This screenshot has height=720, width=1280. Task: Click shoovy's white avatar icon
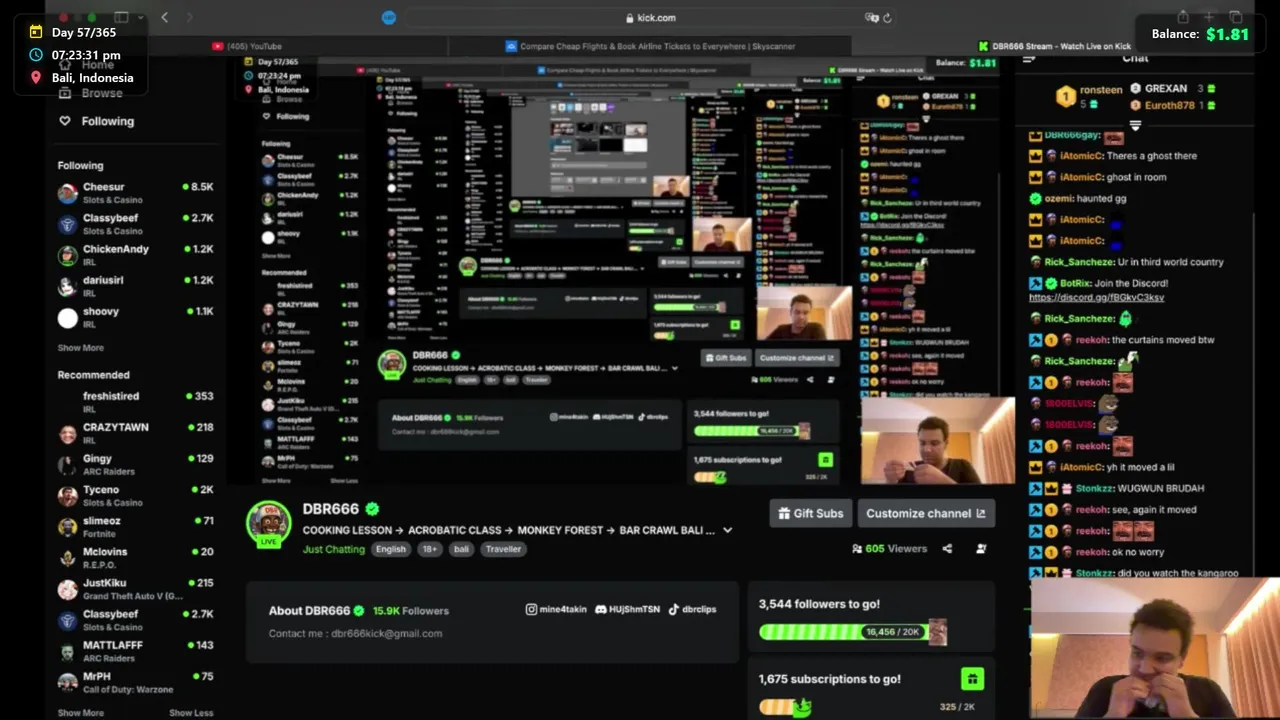pos(67,318)
